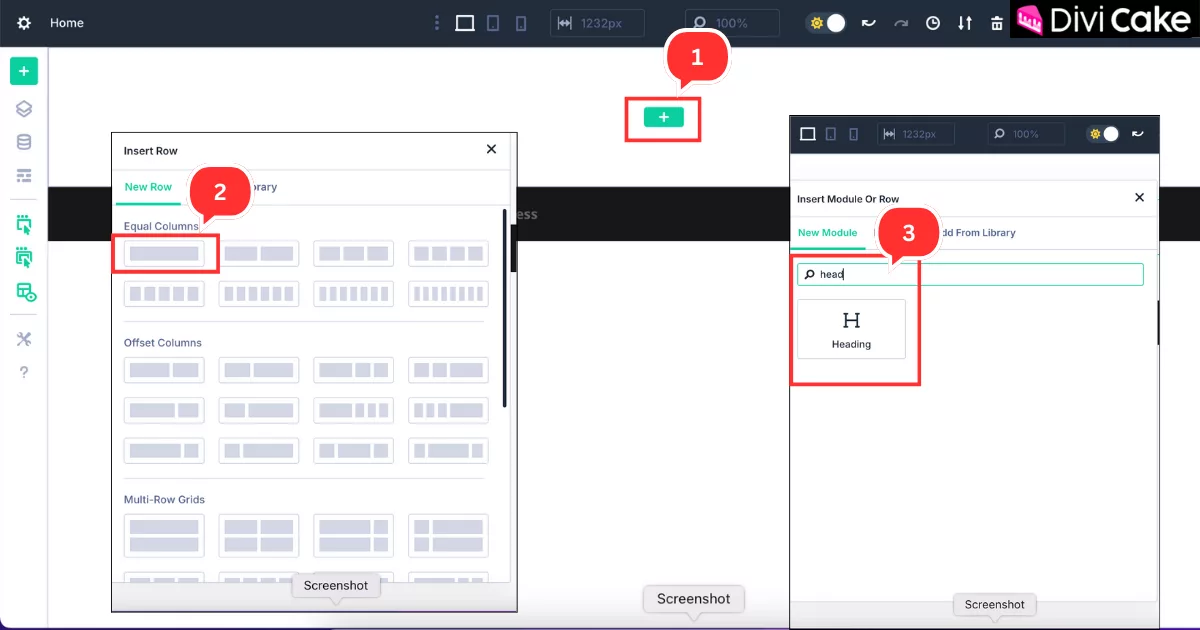Select tablet view in main top bar
1200x630 pixels.
click(x=493, y=23)
